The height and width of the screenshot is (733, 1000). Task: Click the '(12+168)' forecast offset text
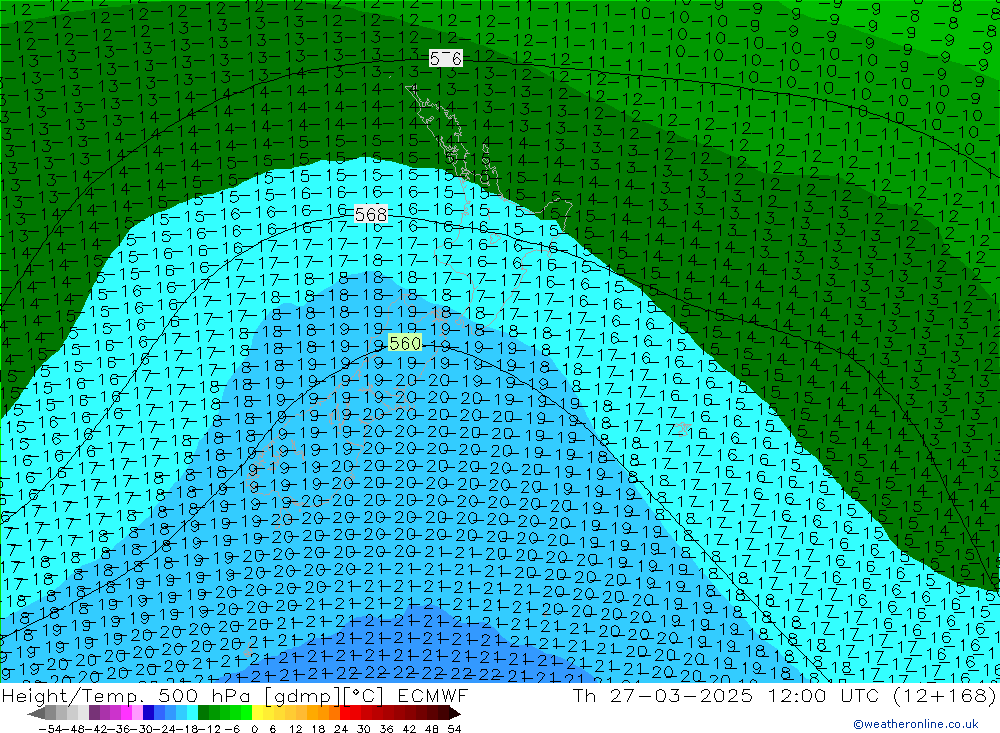pyautogui.click(x=944, y=696)
